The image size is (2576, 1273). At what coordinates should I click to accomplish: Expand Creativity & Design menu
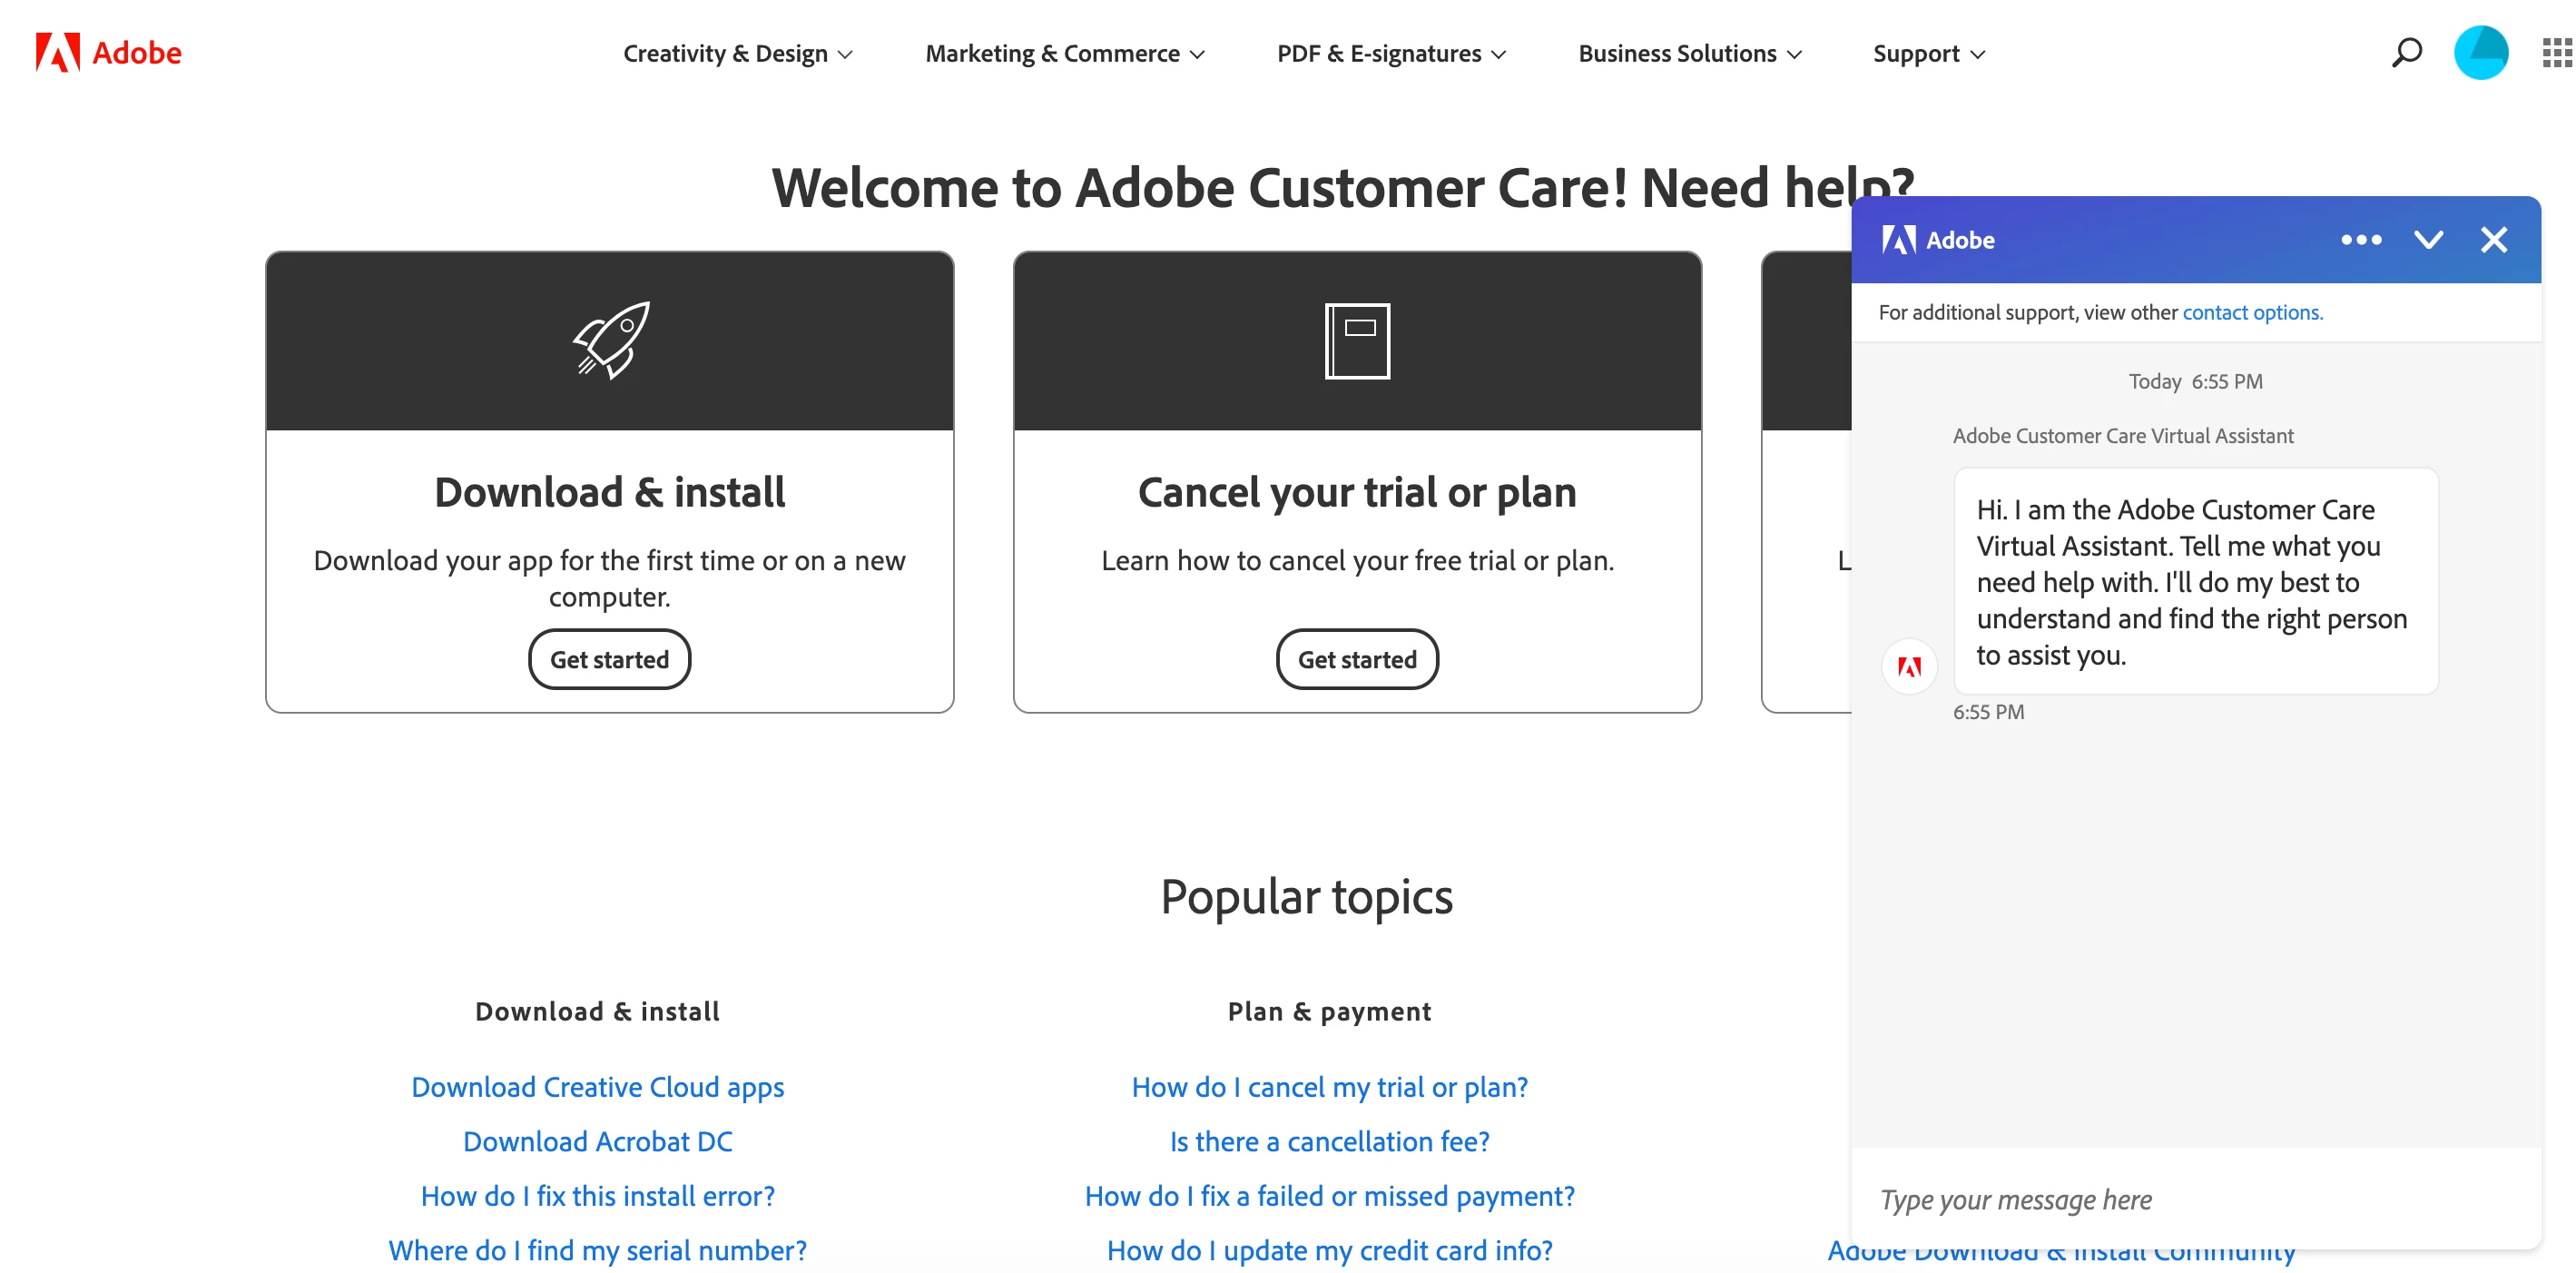click(737, 54)
